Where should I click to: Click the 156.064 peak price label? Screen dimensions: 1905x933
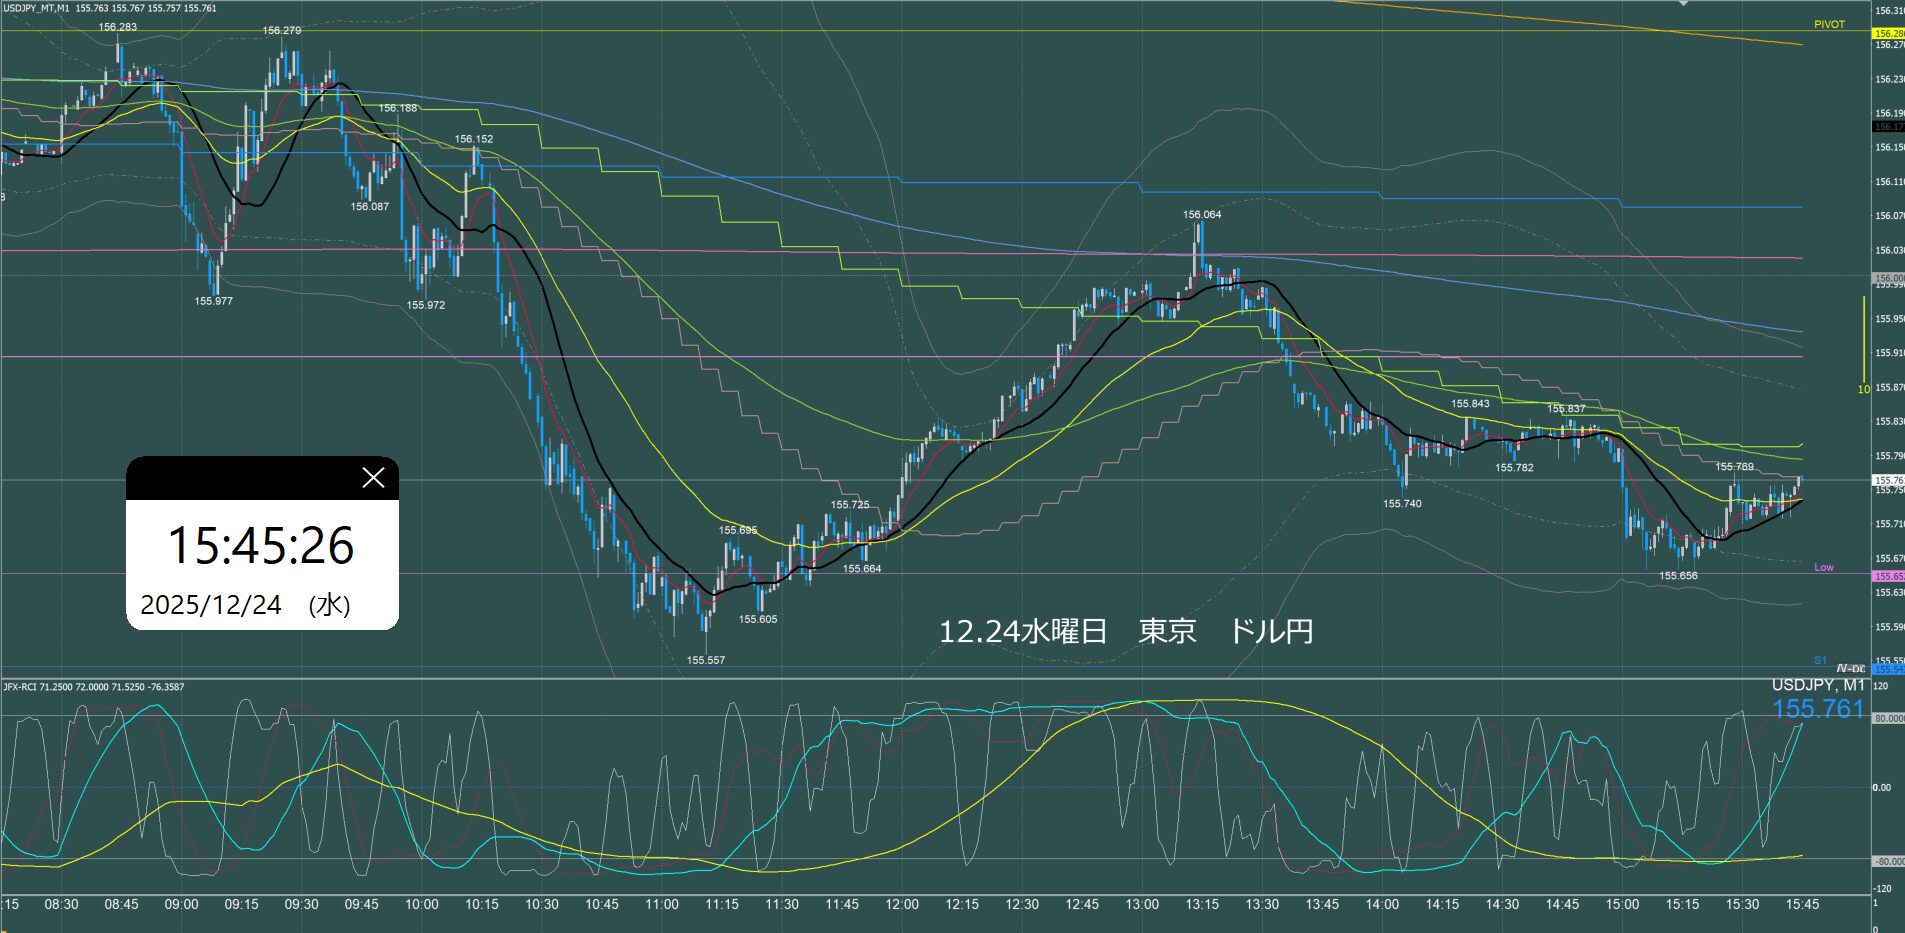[1202, 214]
